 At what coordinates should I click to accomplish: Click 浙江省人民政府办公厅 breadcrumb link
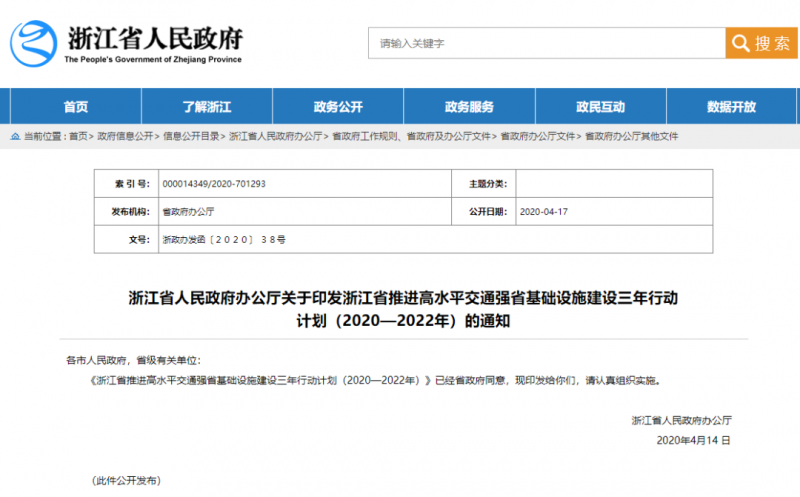point(276,136)
